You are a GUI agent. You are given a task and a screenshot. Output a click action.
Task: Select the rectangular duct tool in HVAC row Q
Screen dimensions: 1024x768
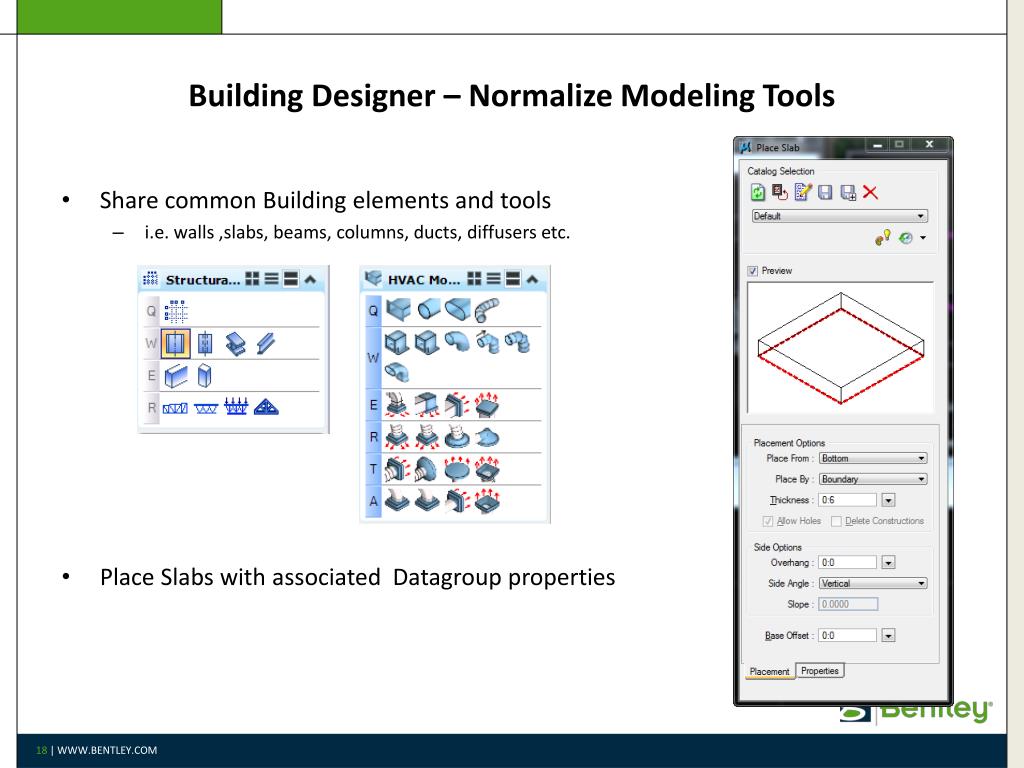[398, 310]
